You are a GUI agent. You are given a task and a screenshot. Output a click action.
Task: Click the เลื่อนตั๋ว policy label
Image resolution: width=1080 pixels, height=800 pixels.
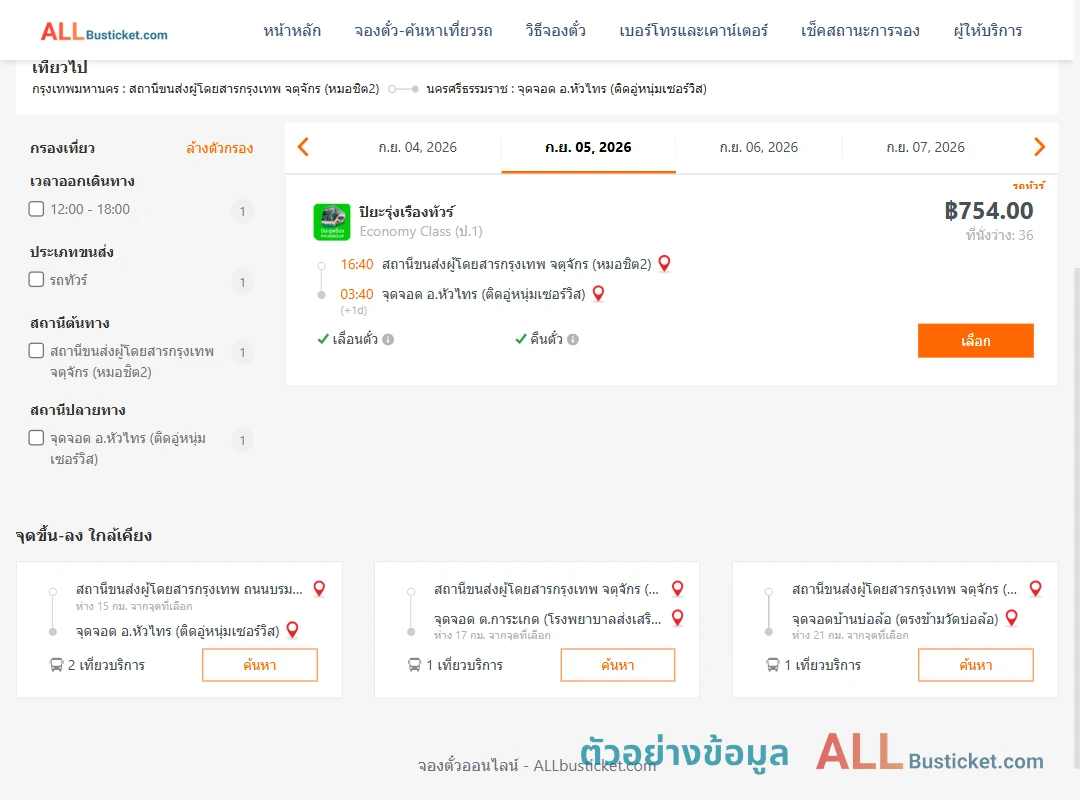click(x=355, y=339)
